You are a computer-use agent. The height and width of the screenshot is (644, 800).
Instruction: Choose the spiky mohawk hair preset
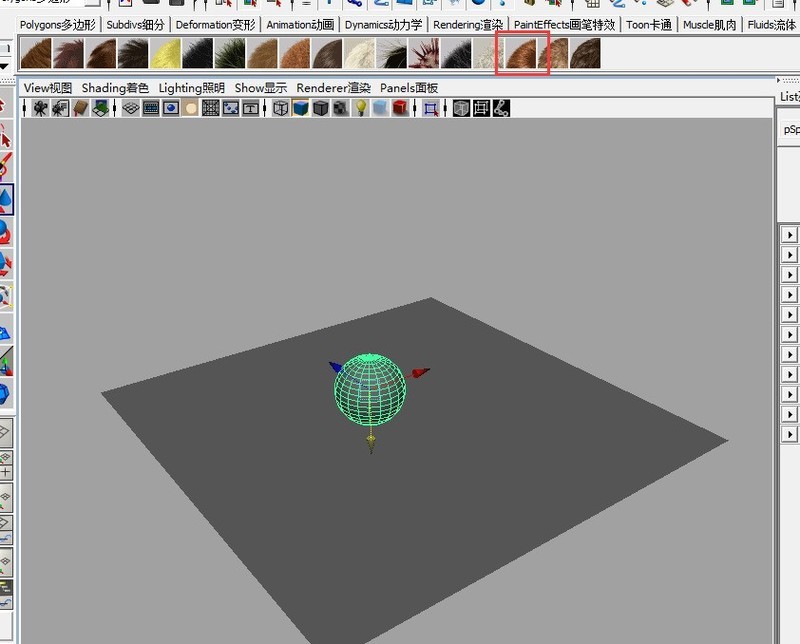pos(426,53)
